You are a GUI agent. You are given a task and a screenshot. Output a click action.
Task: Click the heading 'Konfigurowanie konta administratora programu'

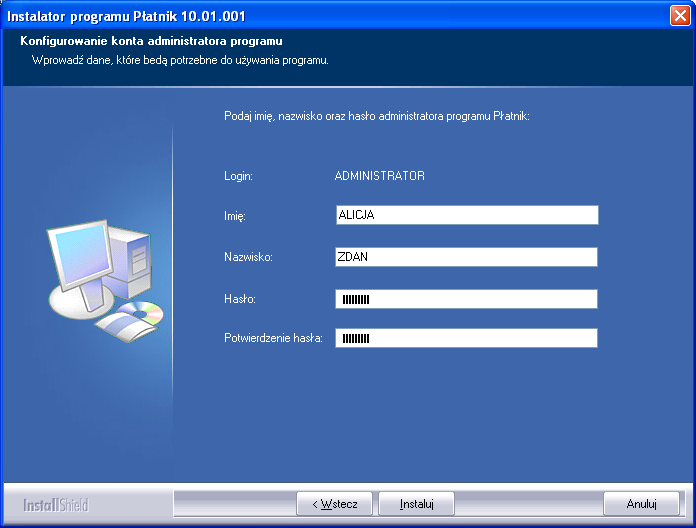coord(151,41)
